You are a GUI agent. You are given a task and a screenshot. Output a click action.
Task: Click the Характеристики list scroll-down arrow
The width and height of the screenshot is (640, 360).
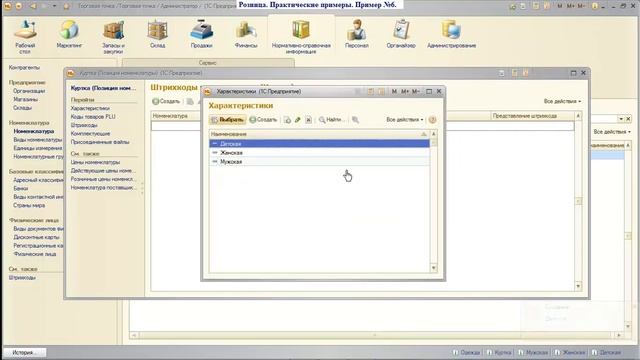pyautogui.click(x=433, y=268)
